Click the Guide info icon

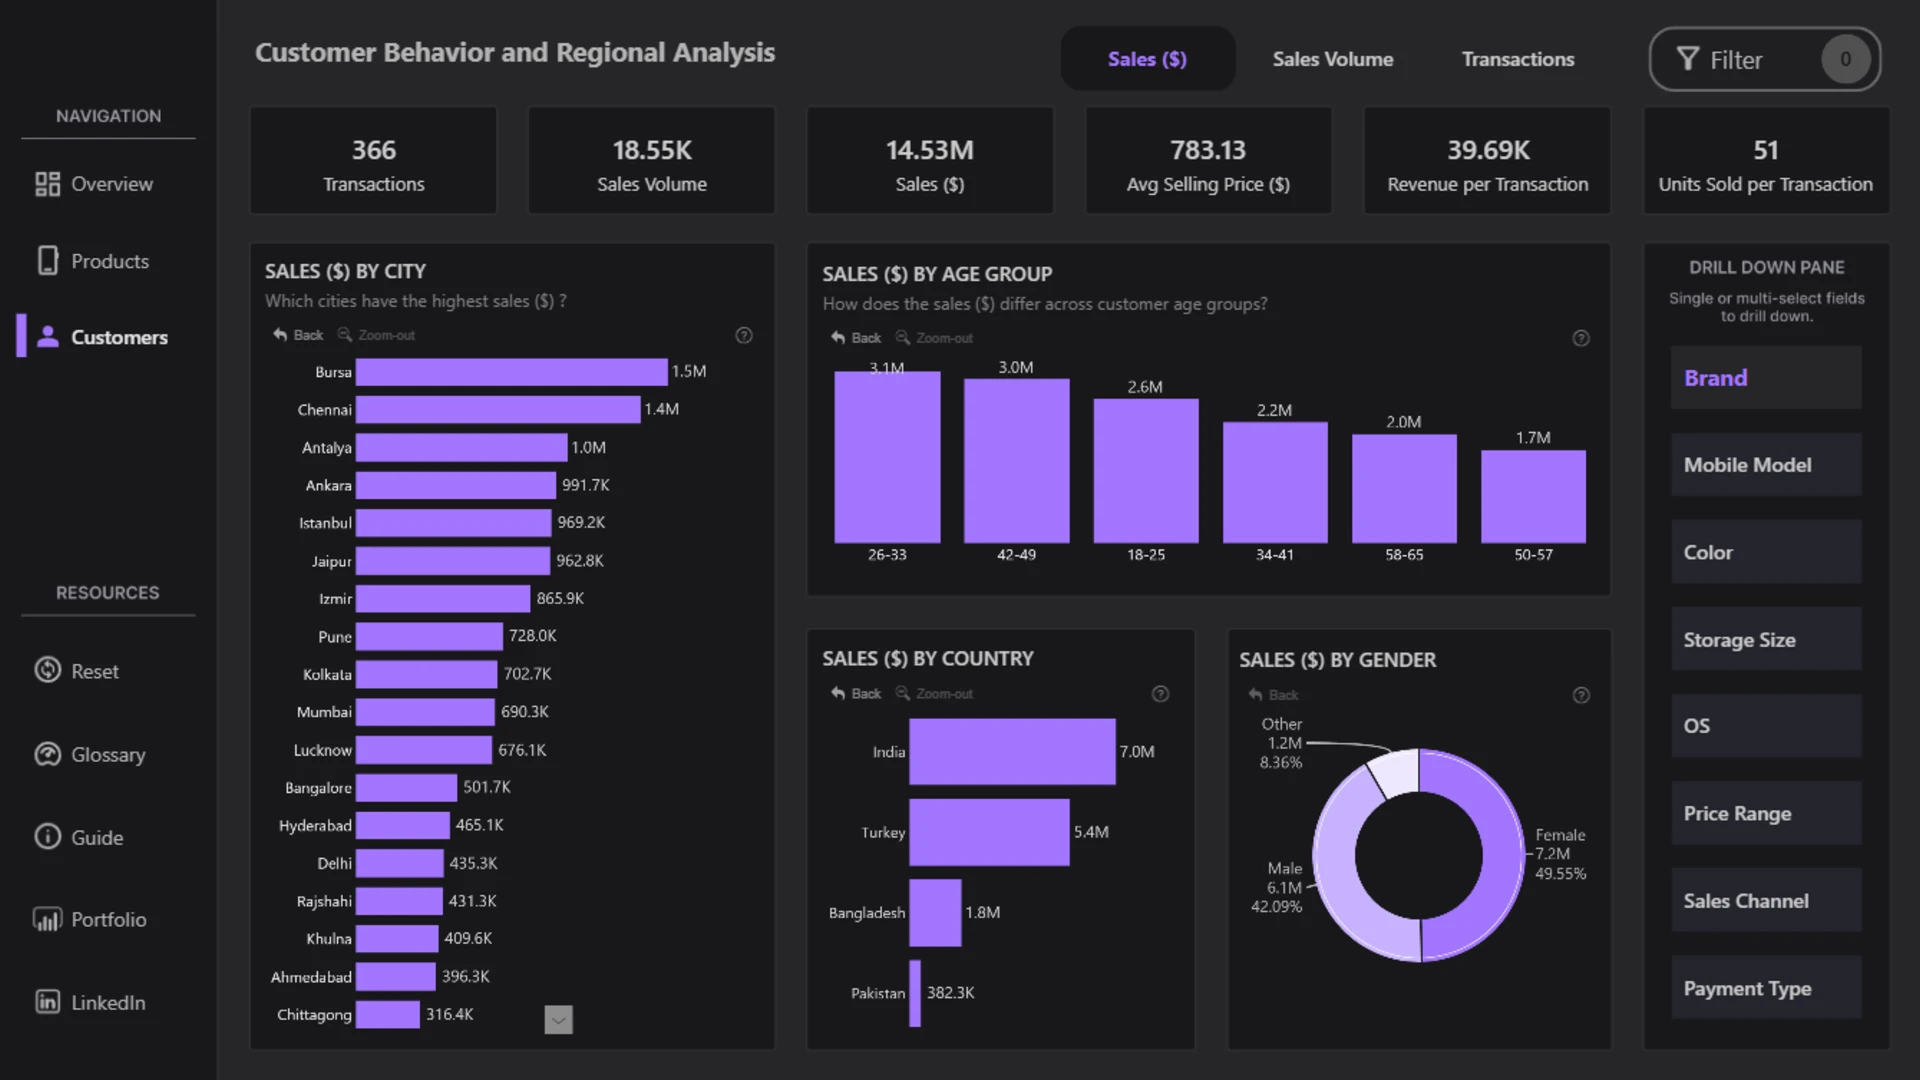coord(47,836)
